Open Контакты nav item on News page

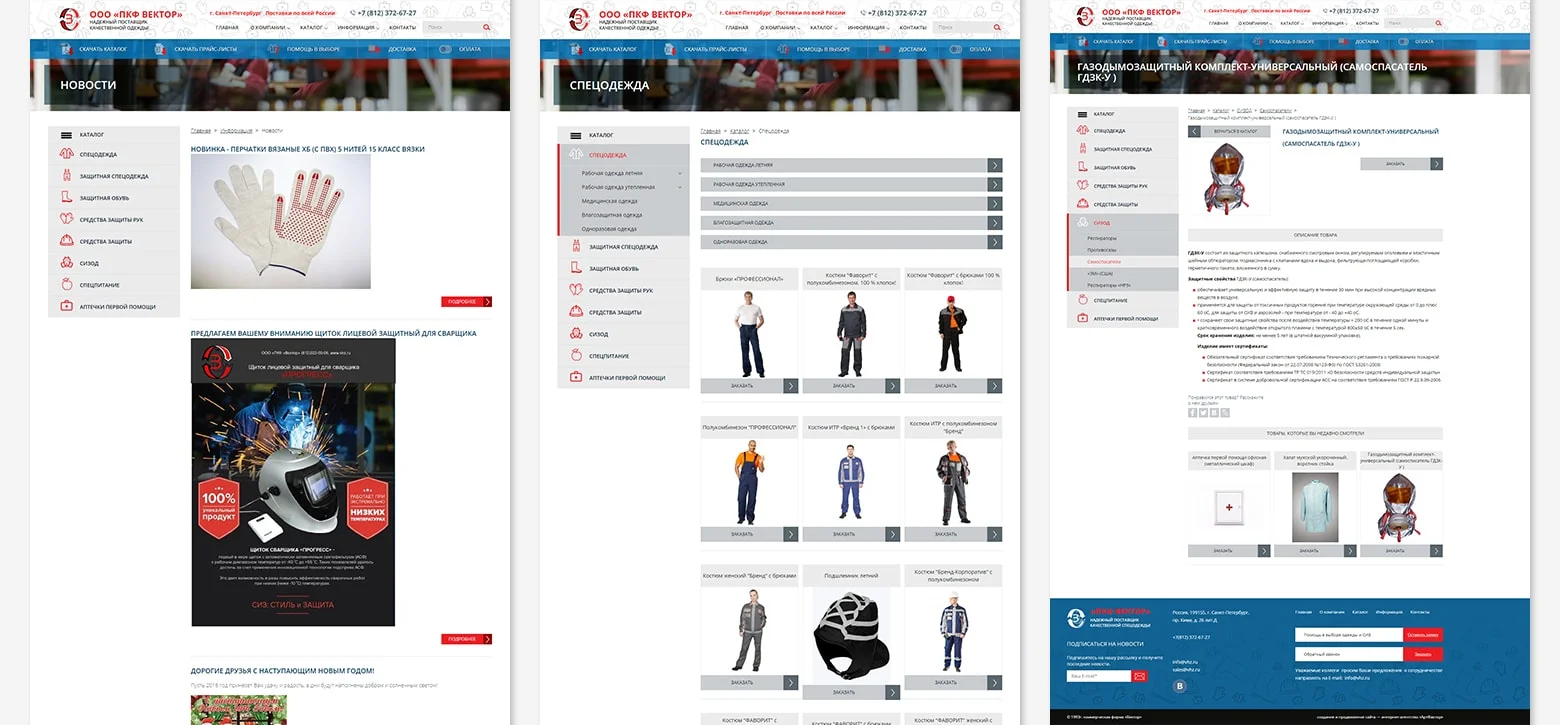pyautogui.click(x=402, y=27)
